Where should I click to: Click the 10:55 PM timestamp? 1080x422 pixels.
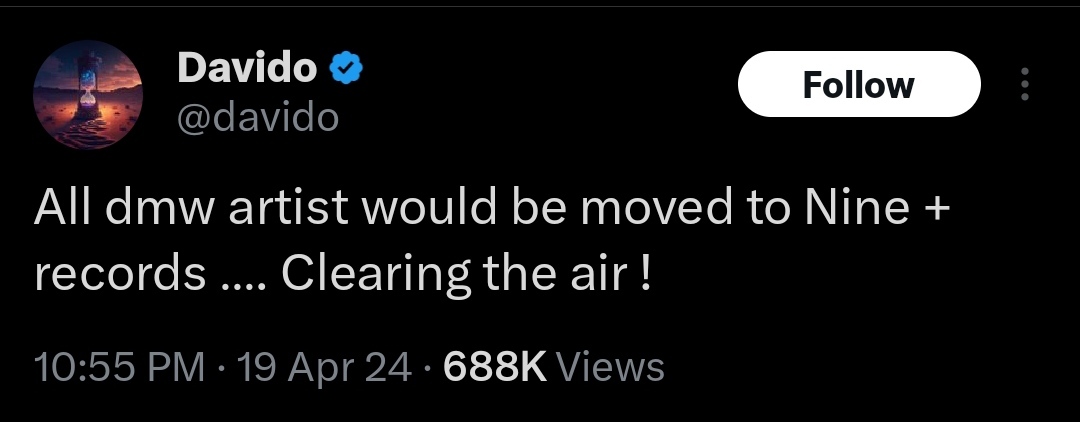pos(120,367)
